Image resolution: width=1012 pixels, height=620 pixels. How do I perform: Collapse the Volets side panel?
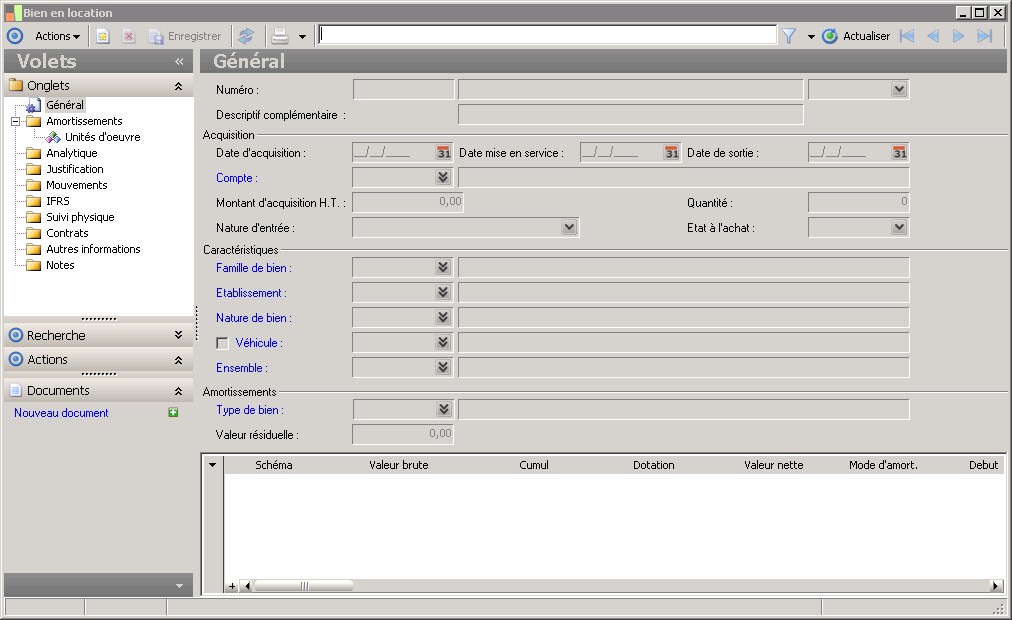[x=179, y=61]
